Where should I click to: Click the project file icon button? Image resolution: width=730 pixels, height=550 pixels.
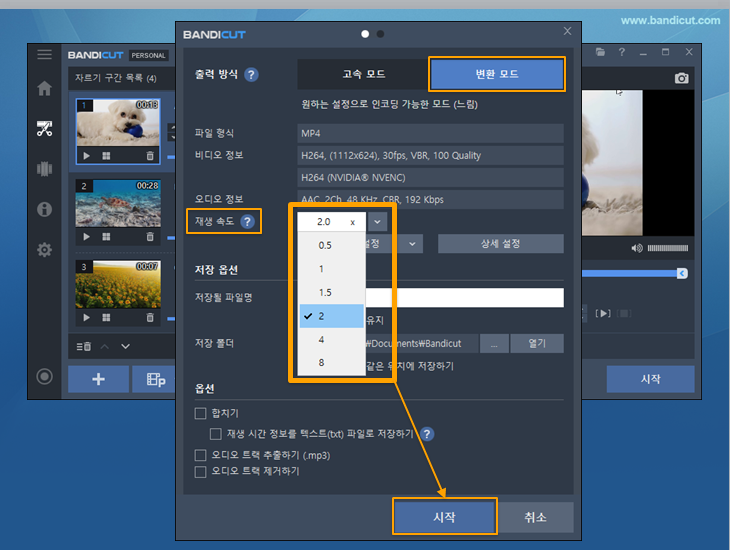[x=155, y=379]
